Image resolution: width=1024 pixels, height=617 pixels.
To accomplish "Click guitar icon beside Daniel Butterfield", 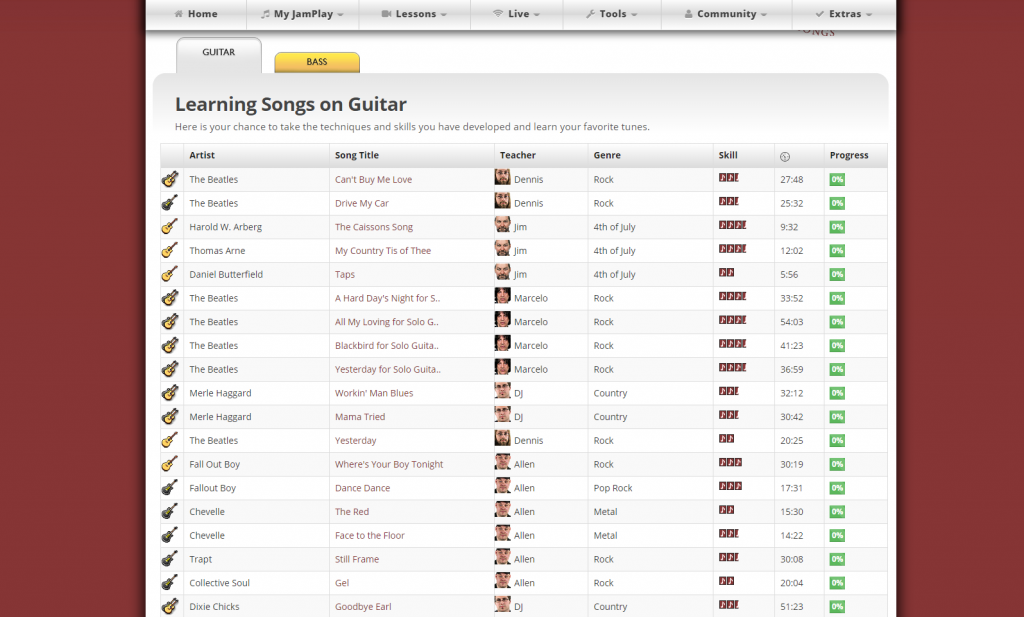I will pos(170,274).
